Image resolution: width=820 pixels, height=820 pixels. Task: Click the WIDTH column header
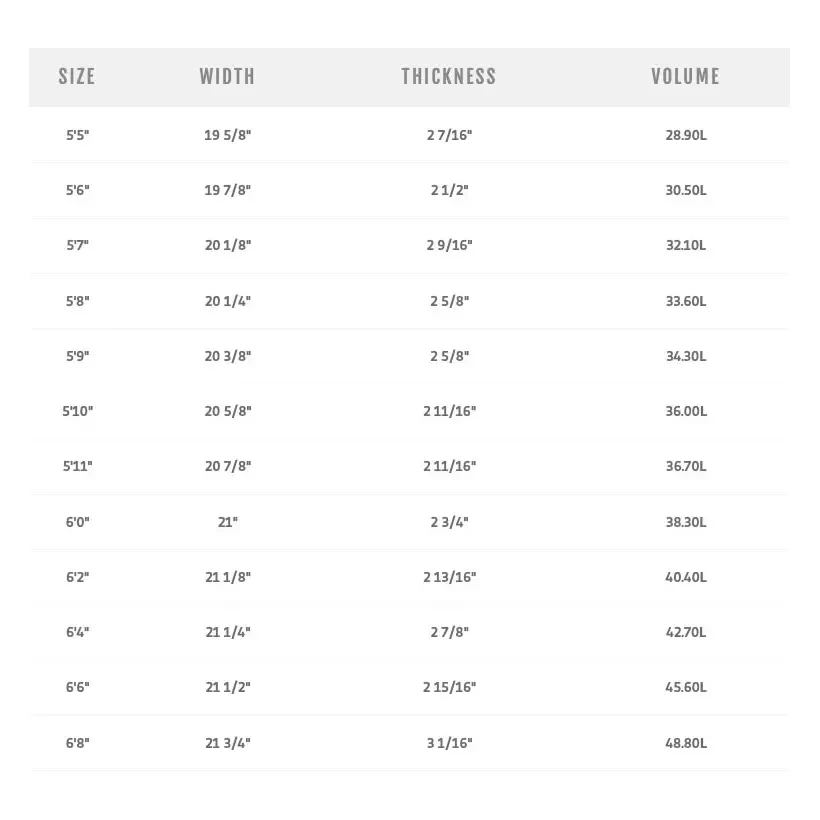[227, 76]
